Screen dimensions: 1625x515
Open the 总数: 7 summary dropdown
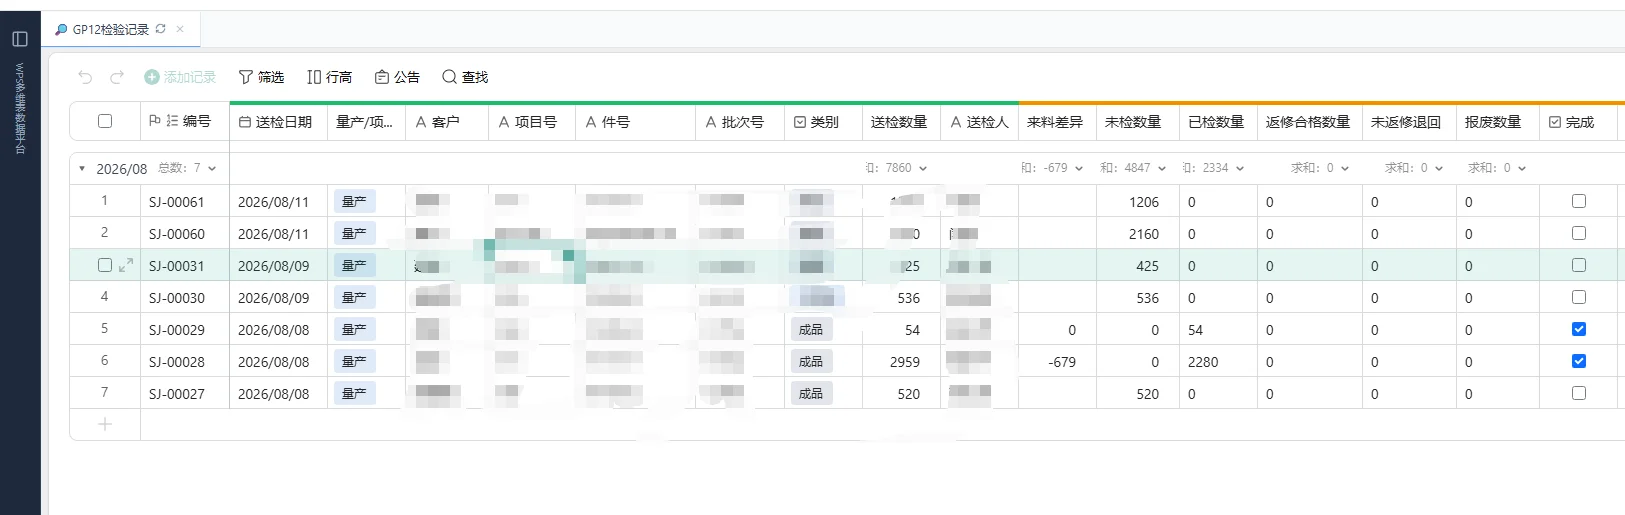pos(187,168)
